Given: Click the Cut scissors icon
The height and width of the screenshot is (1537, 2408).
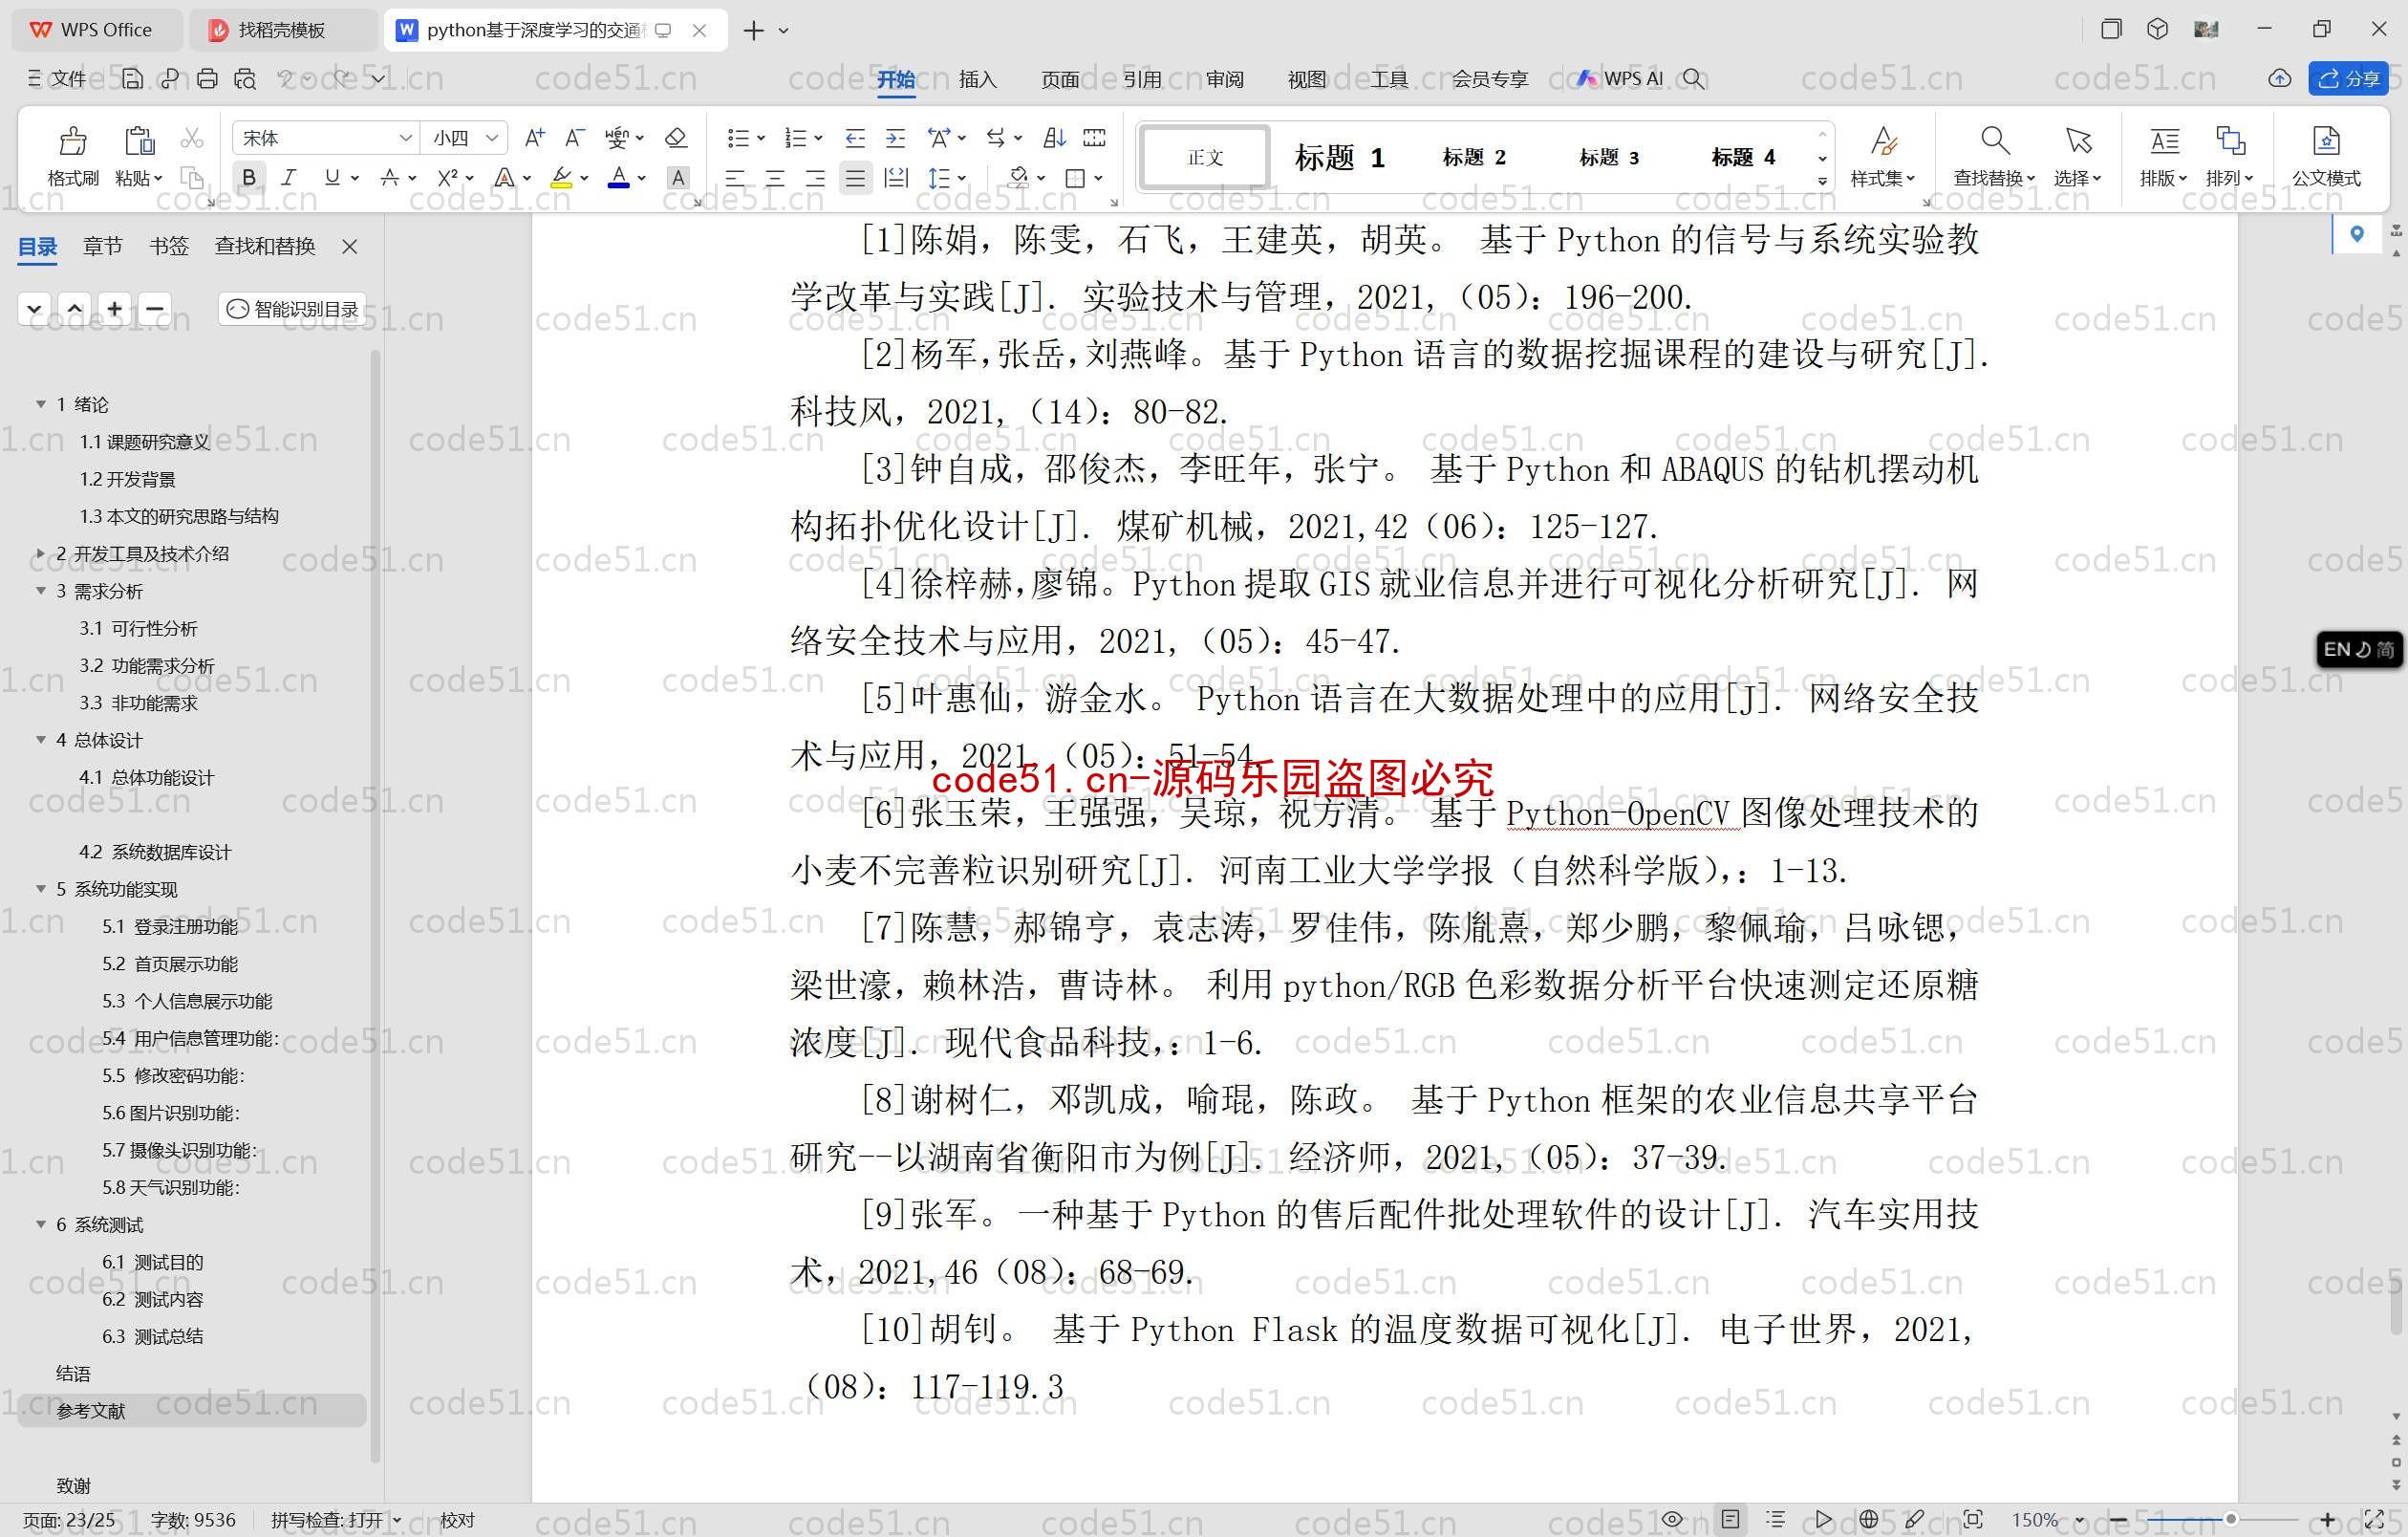Looking at the screenshot, I should pos(192,138).
